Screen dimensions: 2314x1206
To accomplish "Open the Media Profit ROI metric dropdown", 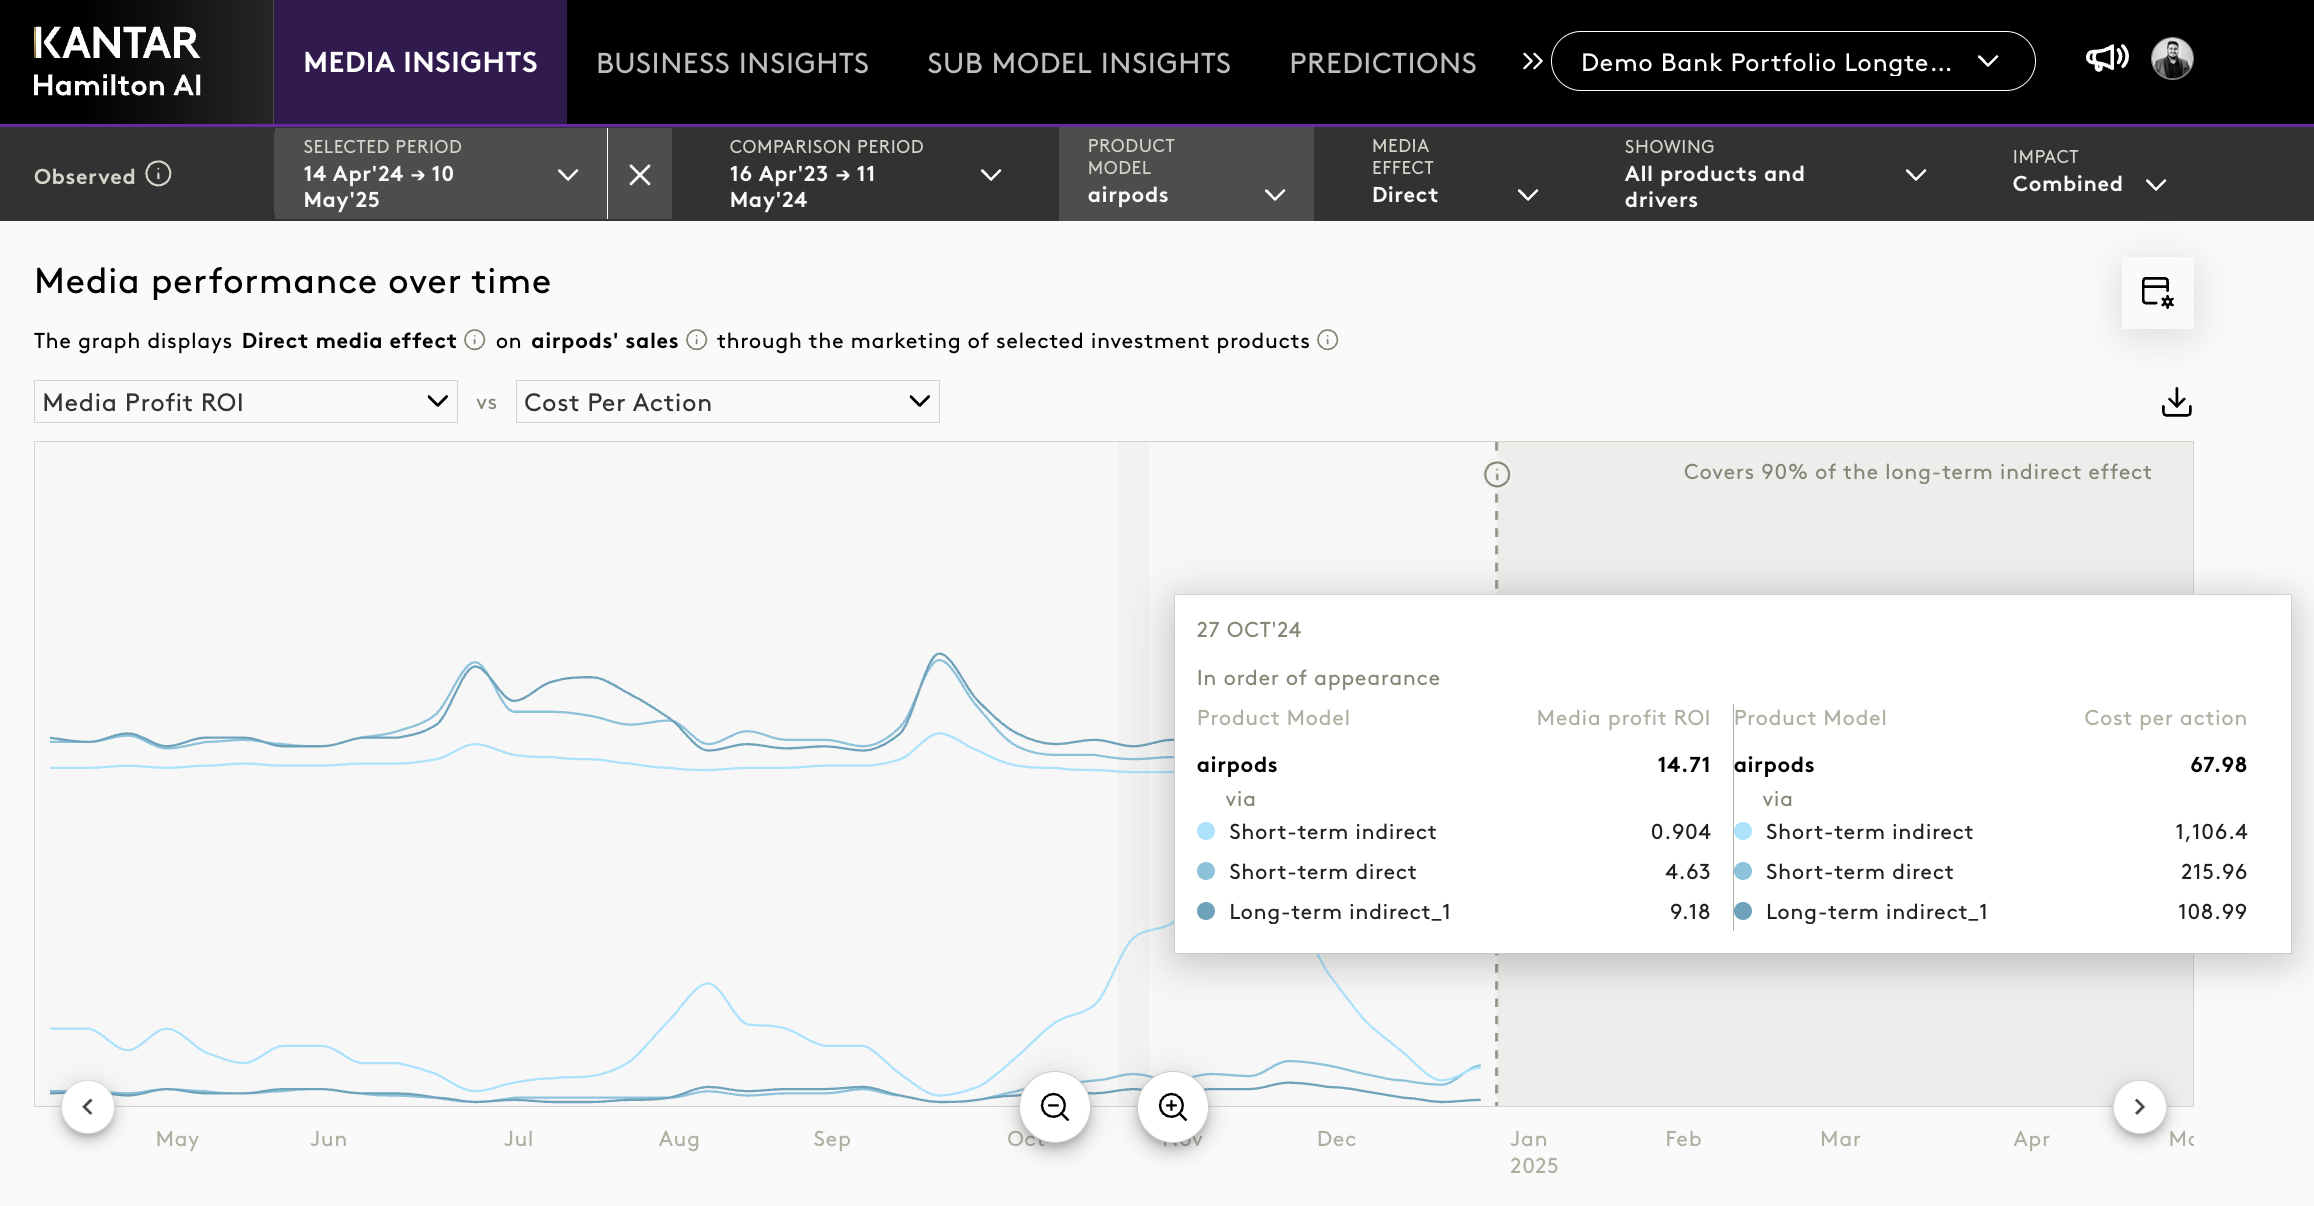I will [x=245, y=402].
